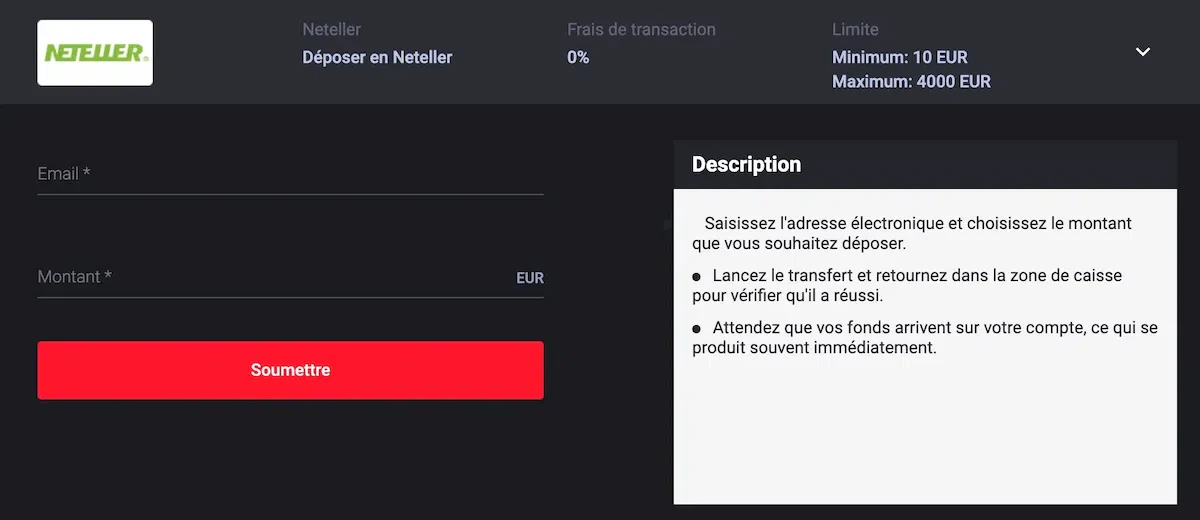The image size is (1200, 520).
Task: Click the 'Maximum: 4000 EUR' limit text
Action: (x=911, y=81)
